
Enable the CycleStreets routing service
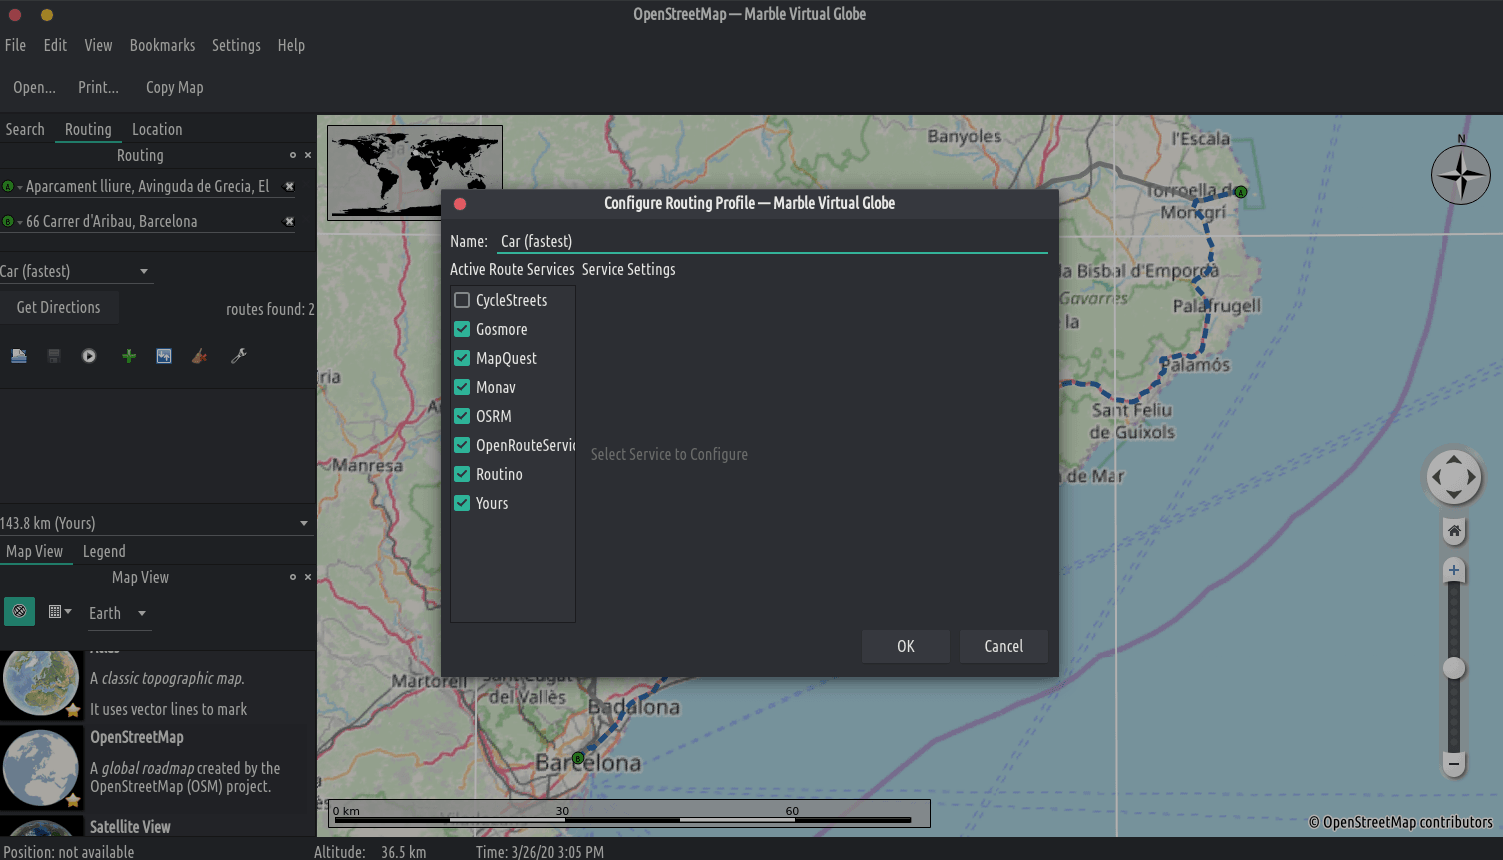[x=462, y=300]
